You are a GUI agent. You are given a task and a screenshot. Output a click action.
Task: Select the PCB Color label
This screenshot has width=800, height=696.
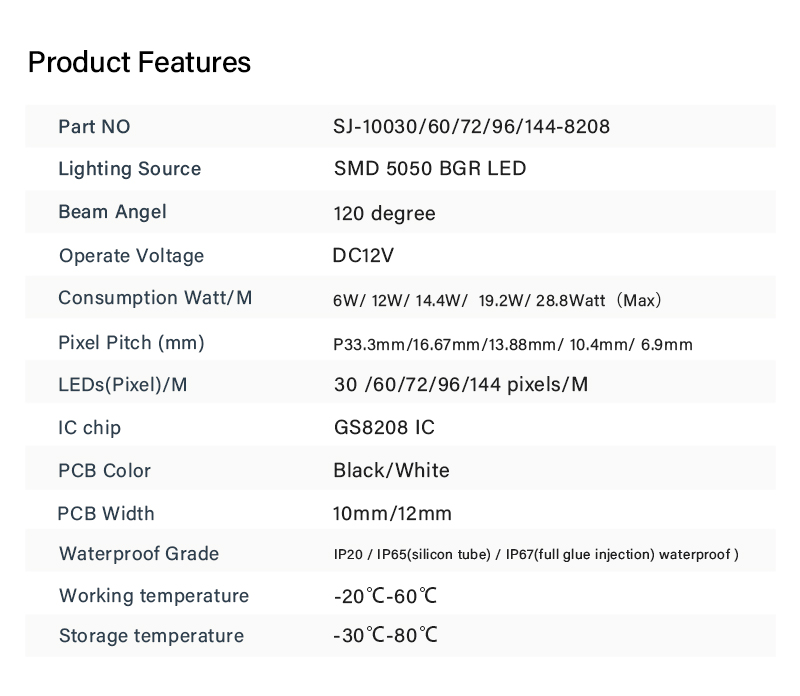click(x=105, y=470)
